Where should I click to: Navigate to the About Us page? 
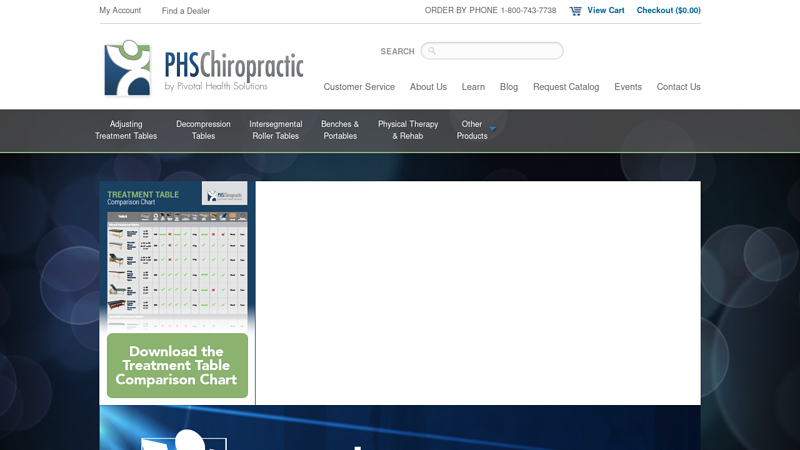pos(428,87)
